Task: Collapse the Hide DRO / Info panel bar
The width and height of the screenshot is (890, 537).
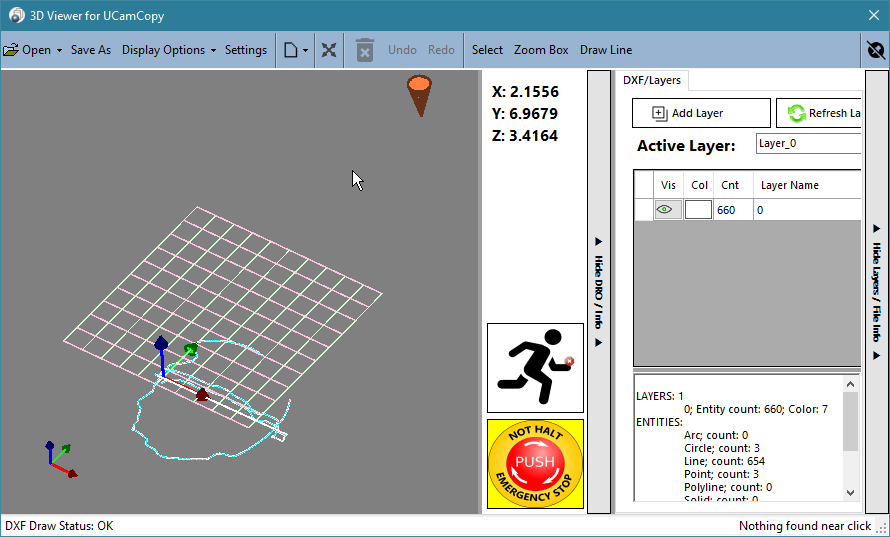Action: coord(598,292)
